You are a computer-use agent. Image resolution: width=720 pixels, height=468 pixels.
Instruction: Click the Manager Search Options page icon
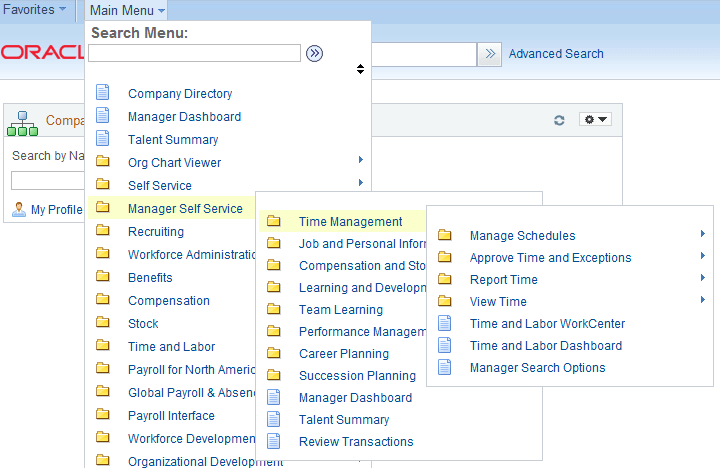[x=444, y=367]
